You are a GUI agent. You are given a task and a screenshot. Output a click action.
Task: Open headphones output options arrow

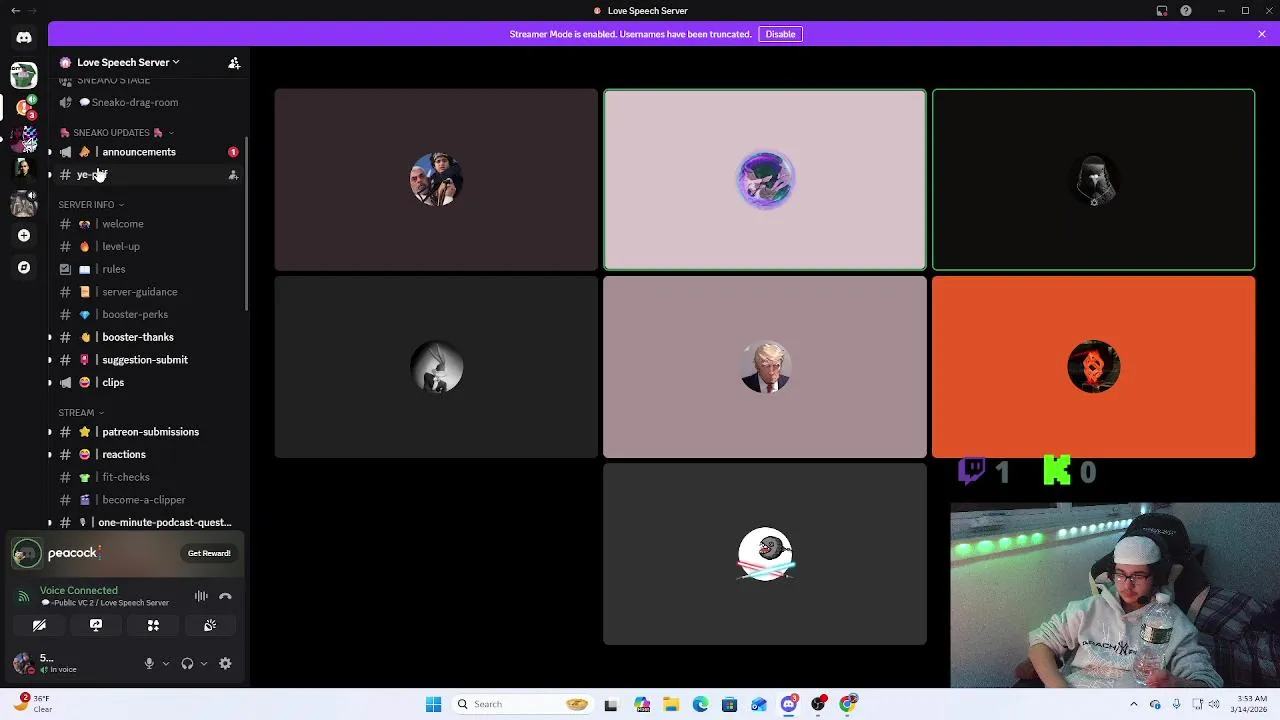pyautogui.click(x=204, y=663)
